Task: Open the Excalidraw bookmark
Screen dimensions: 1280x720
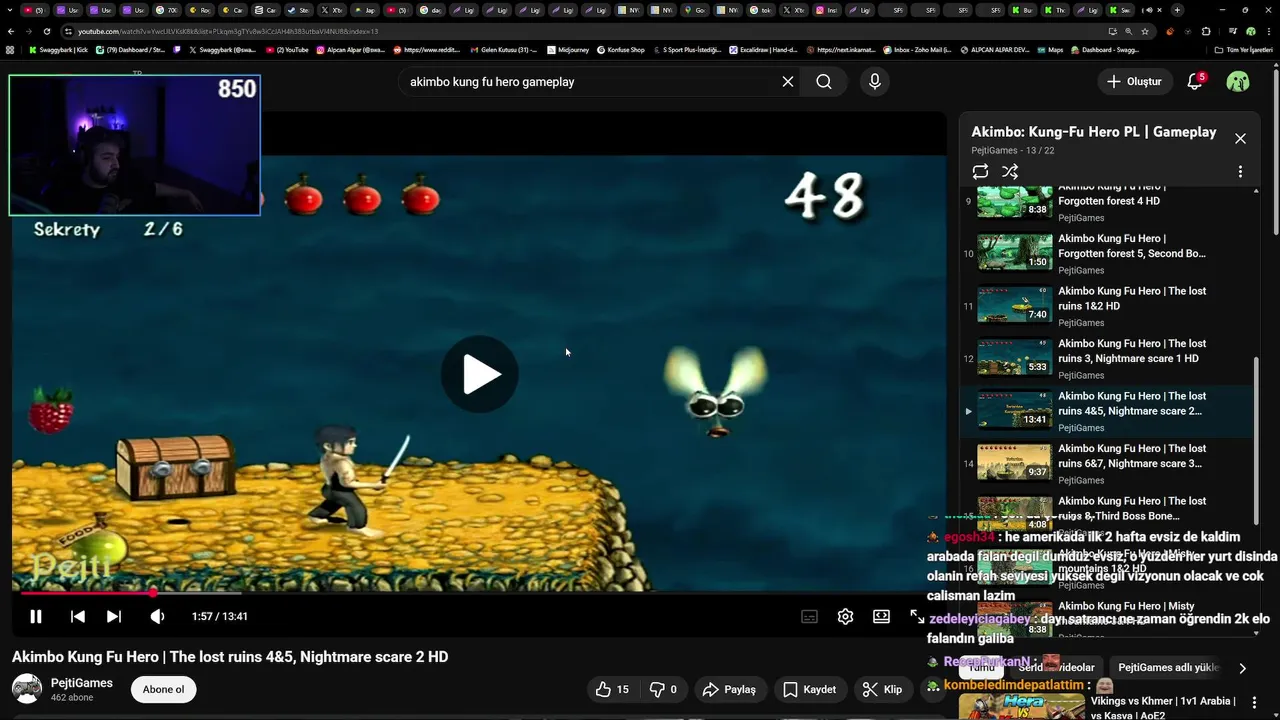Action: [x=763, y=49]
